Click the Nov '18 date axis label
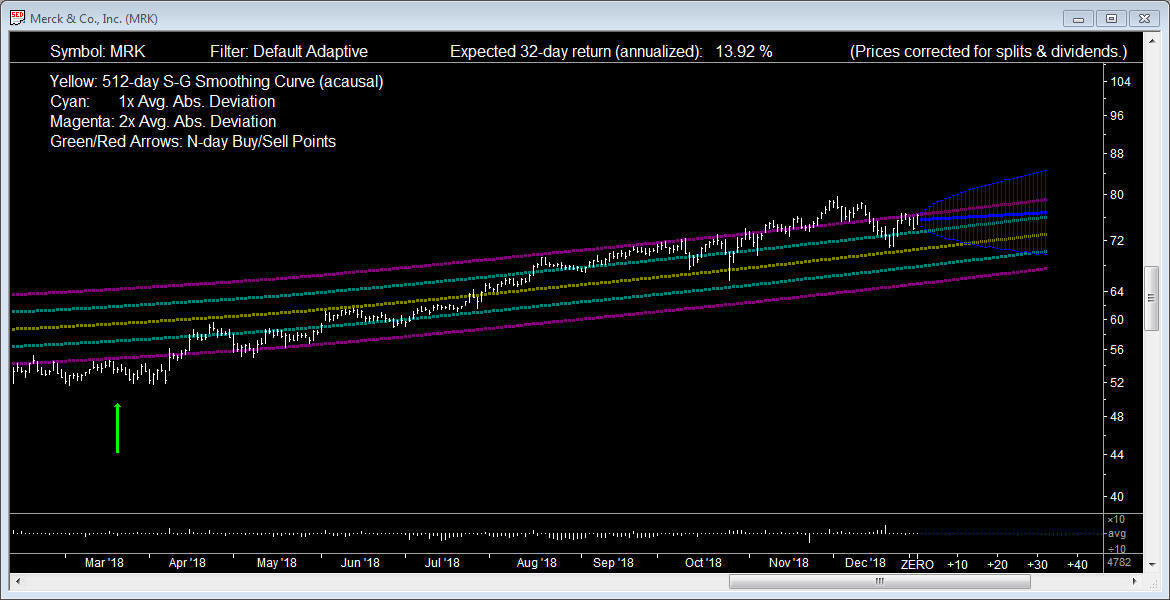 pos(789,563)
